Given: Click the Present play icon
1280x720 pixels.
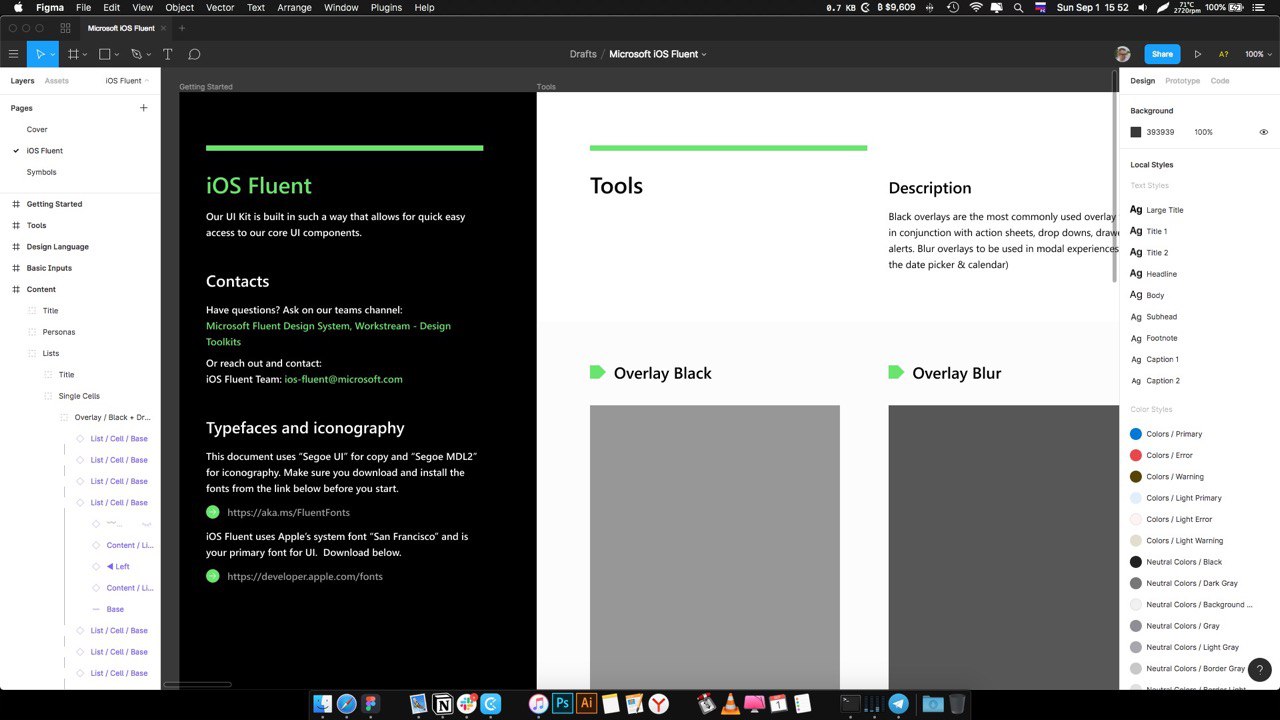Looking at the screenshot, I should click(1198, 54).
